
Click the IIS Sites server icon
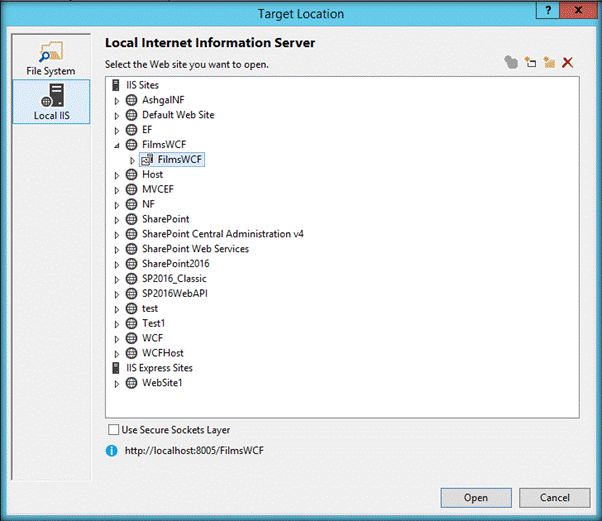[x=116, y=85]
